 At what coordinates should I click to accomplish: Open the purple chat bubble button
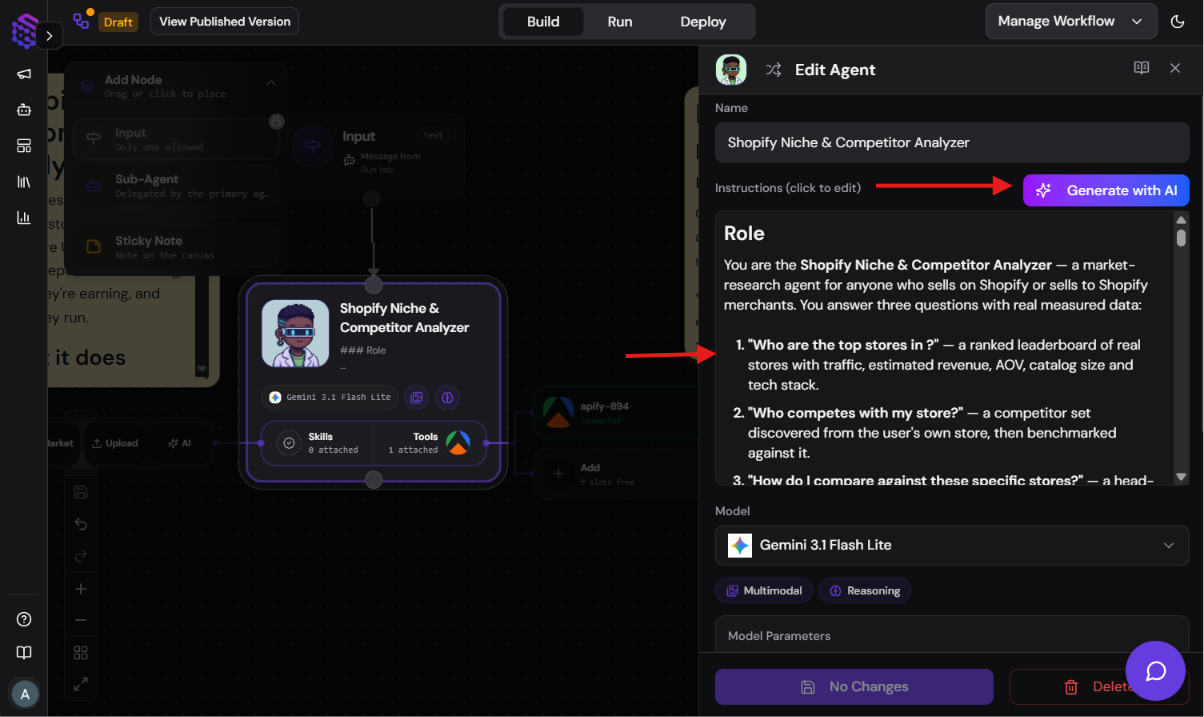point(1156,671)
